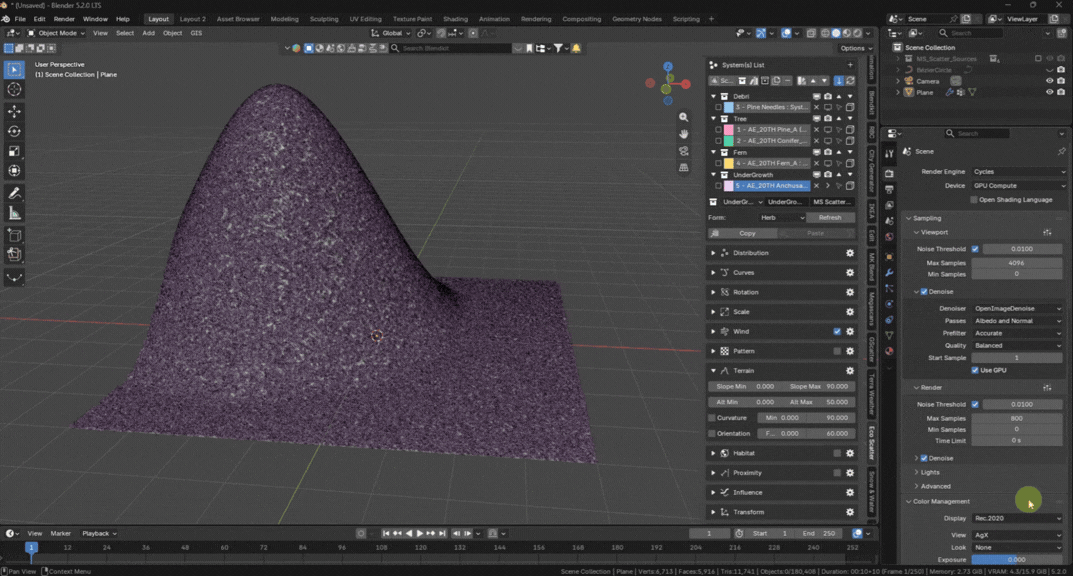Enable the Wind checkbox
This screenshot has height=576, width=1073.
[837, 332]
